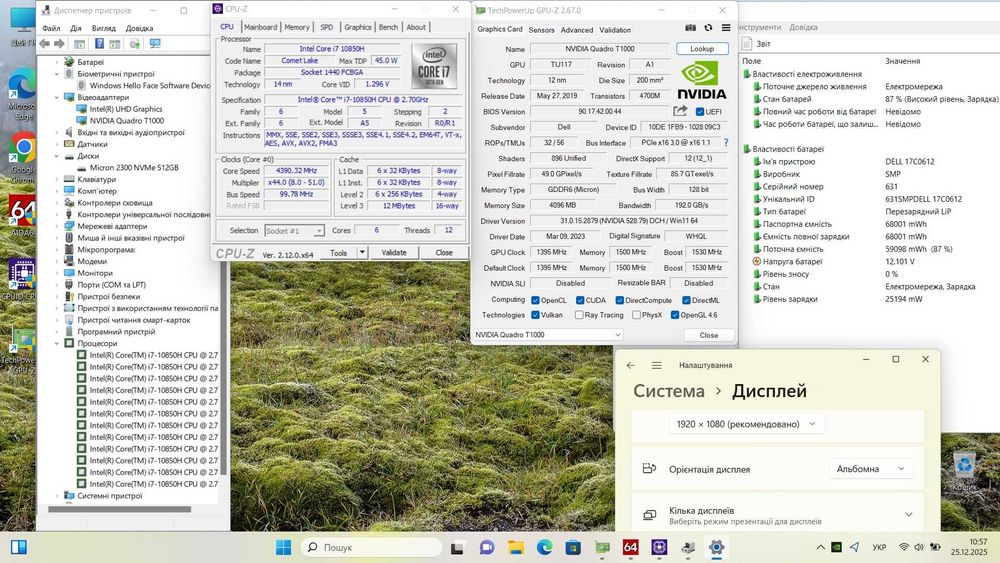The height and width of the screenshot is (563, 1000).
Task: Toggle the CUDA checkbox in GPU-Z
Action: [x=580, y=300]
